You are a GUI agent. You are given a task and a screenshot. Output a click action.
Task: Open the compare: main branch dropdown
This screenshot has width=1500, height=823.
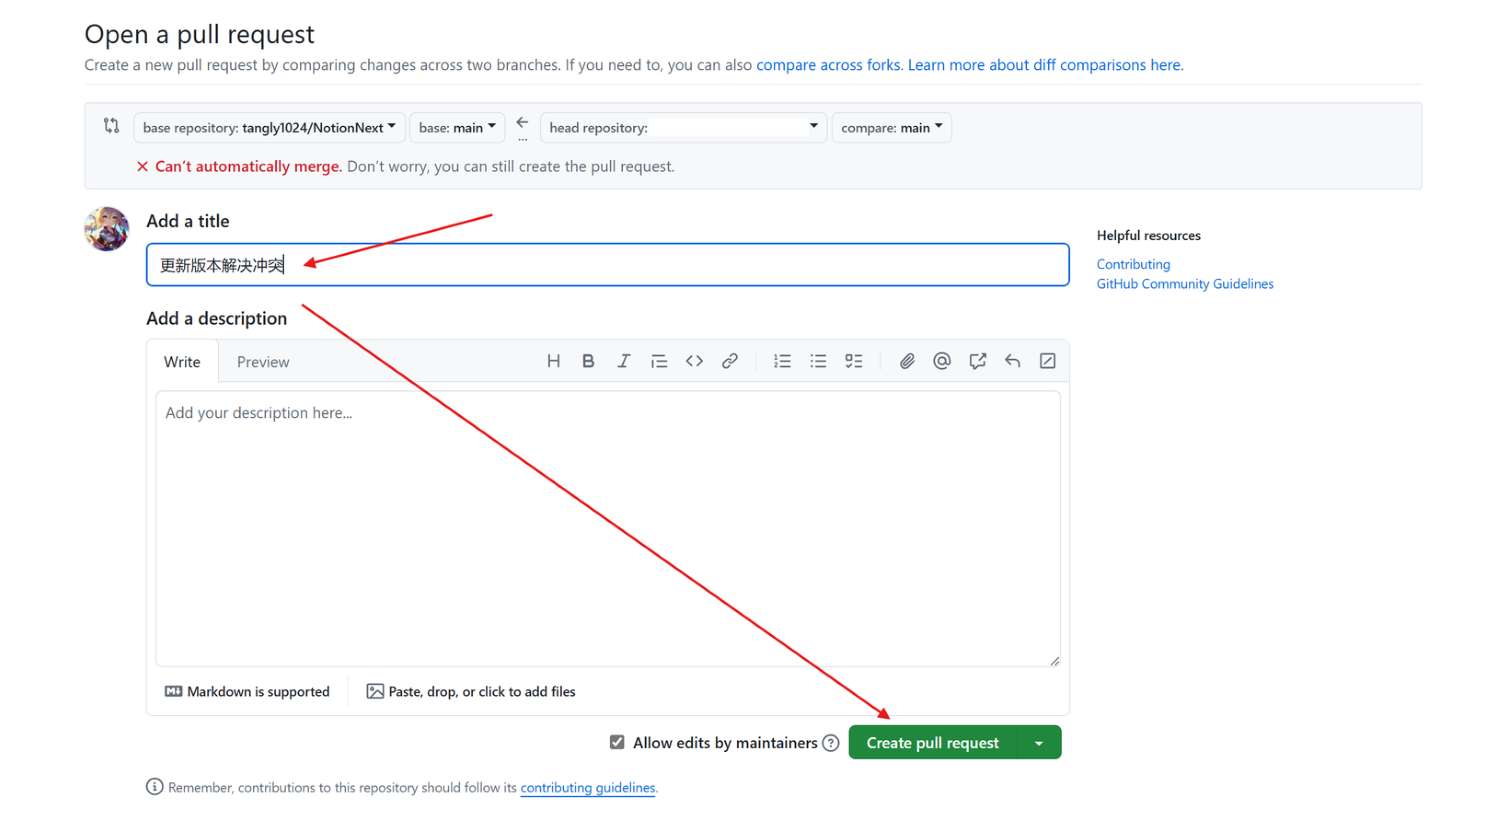(x=891, y=127)
